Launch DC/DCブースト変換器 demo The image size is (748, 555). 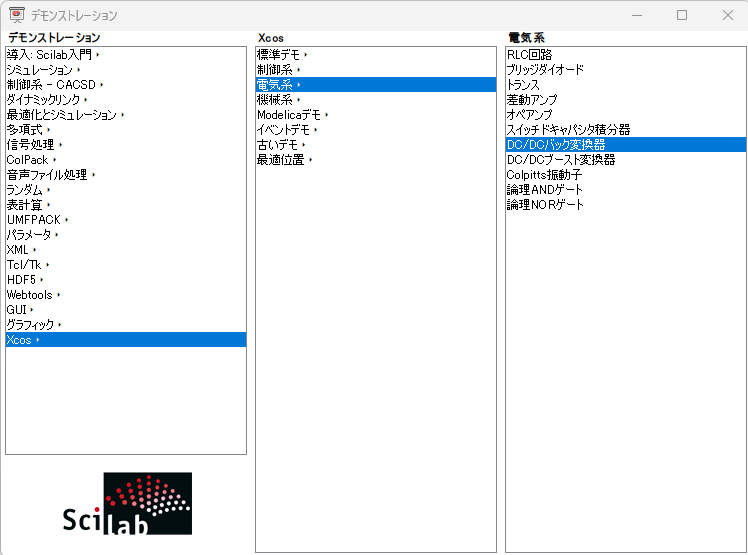[x=626, y=159]
